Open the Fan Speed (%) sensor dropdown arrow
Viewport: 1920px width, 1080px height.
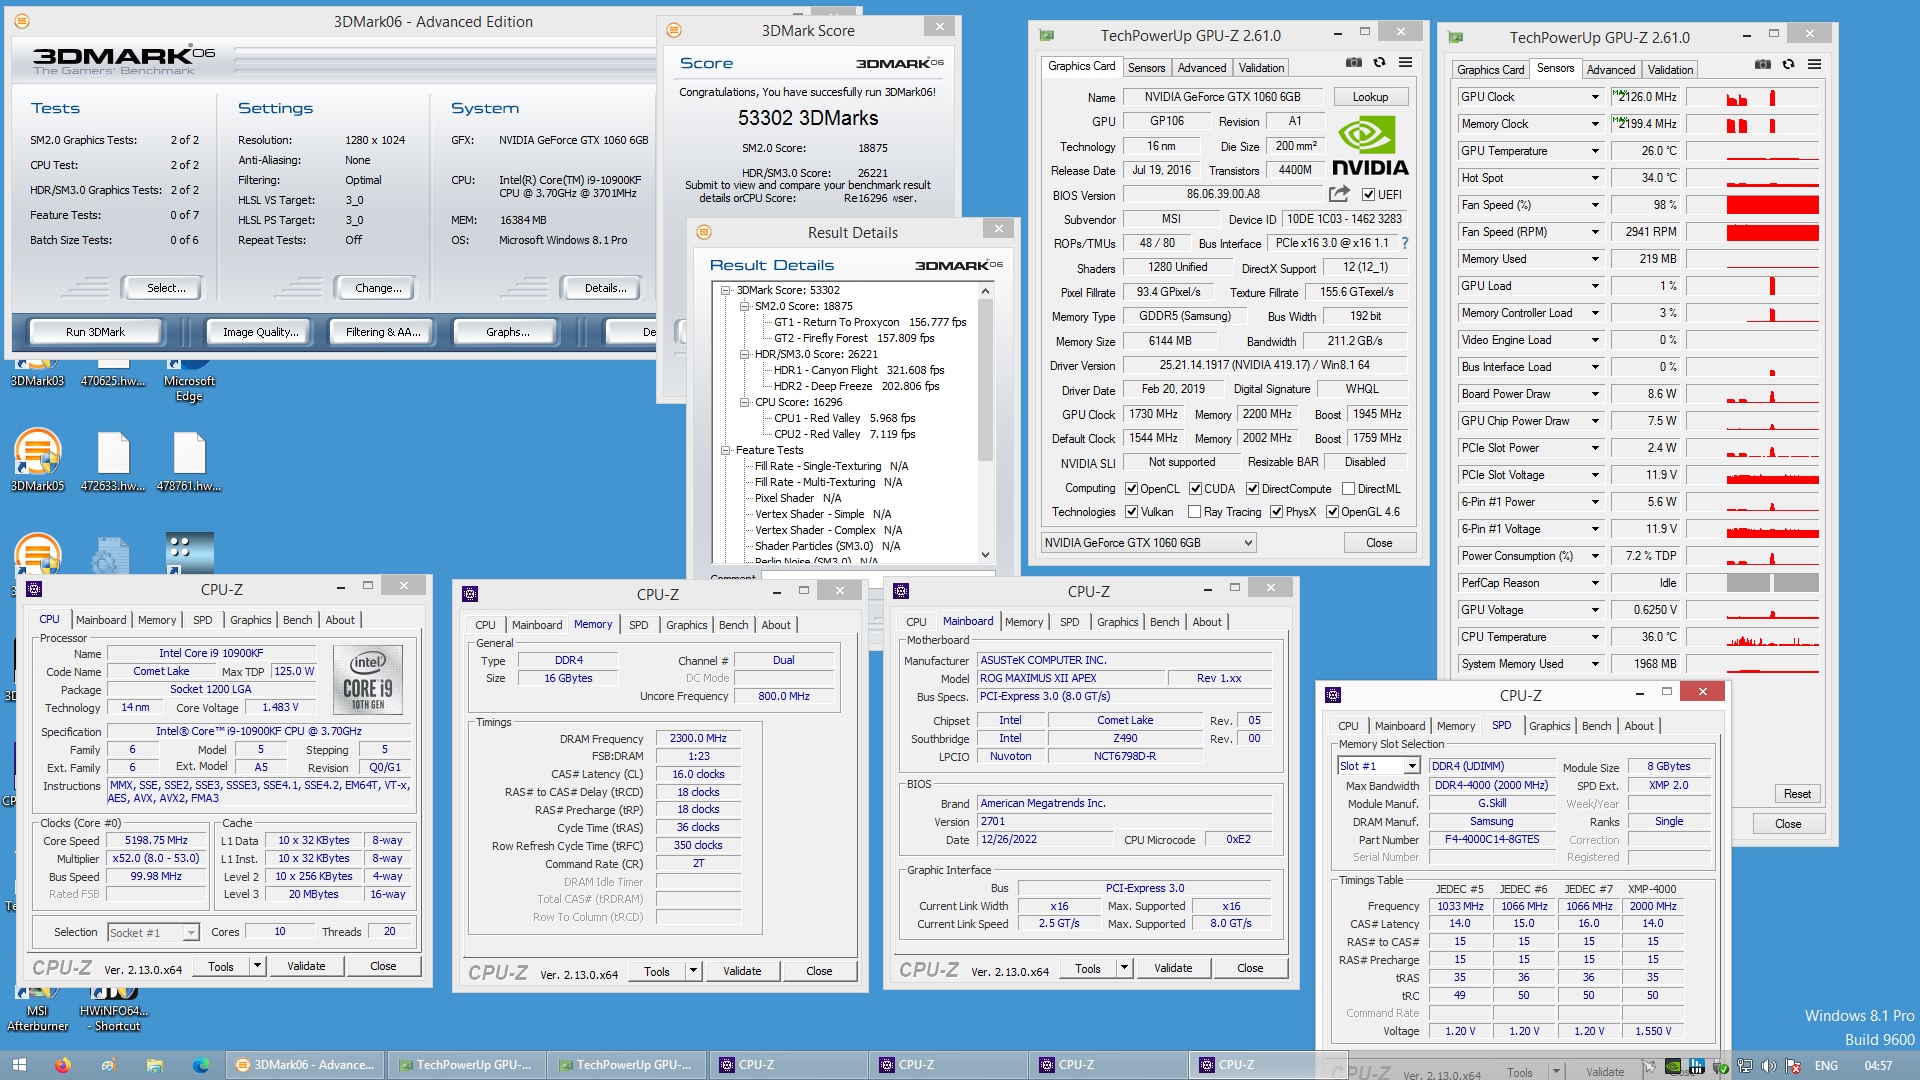[x=1595, y=205]
